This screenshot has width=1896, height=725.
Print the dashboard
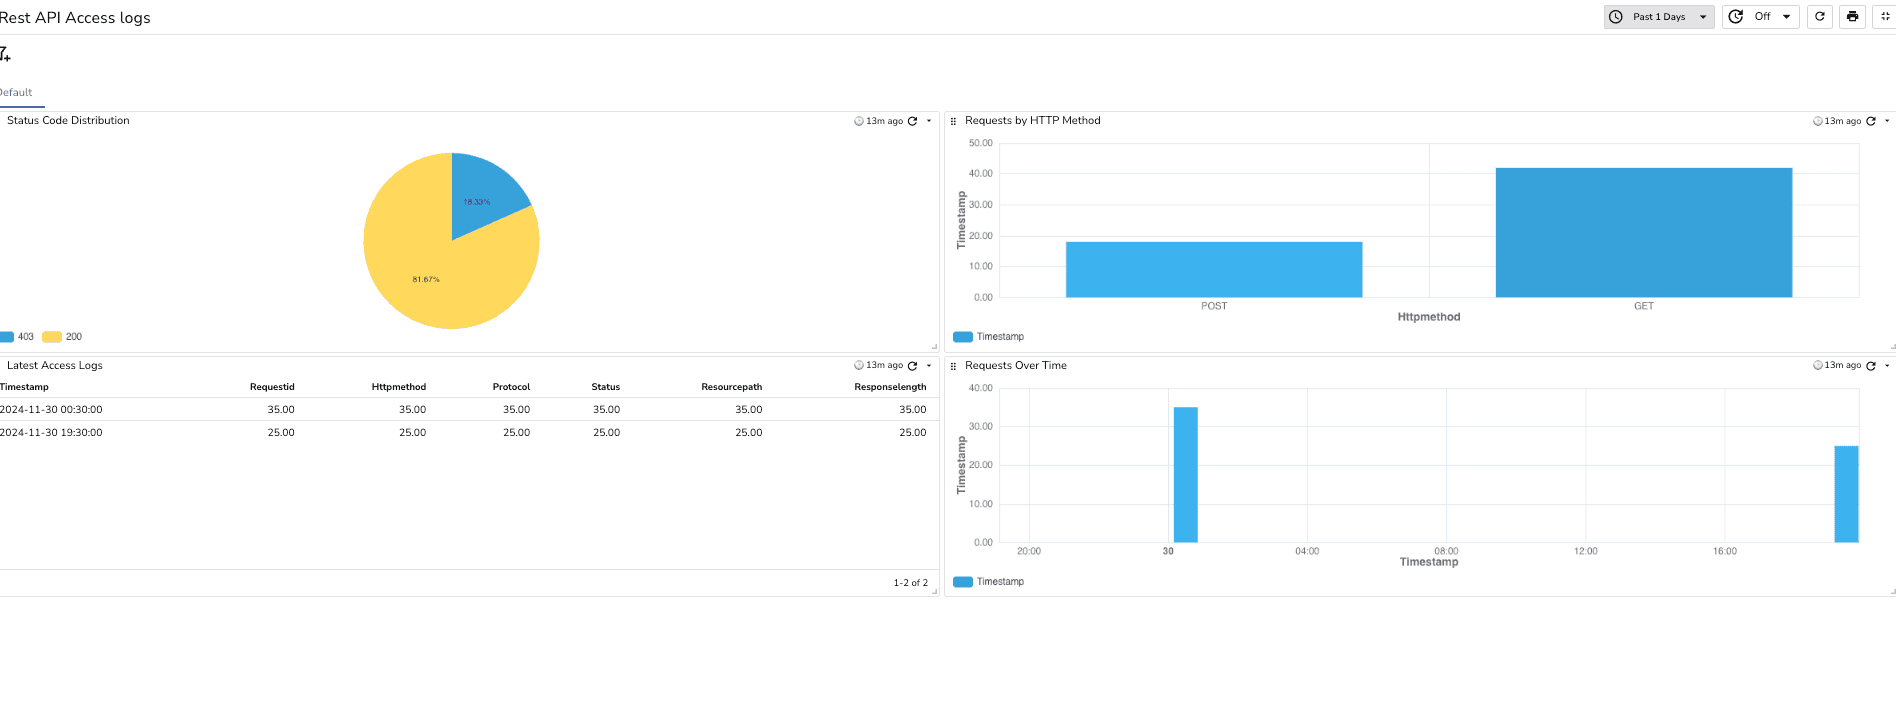point(1852,17)
